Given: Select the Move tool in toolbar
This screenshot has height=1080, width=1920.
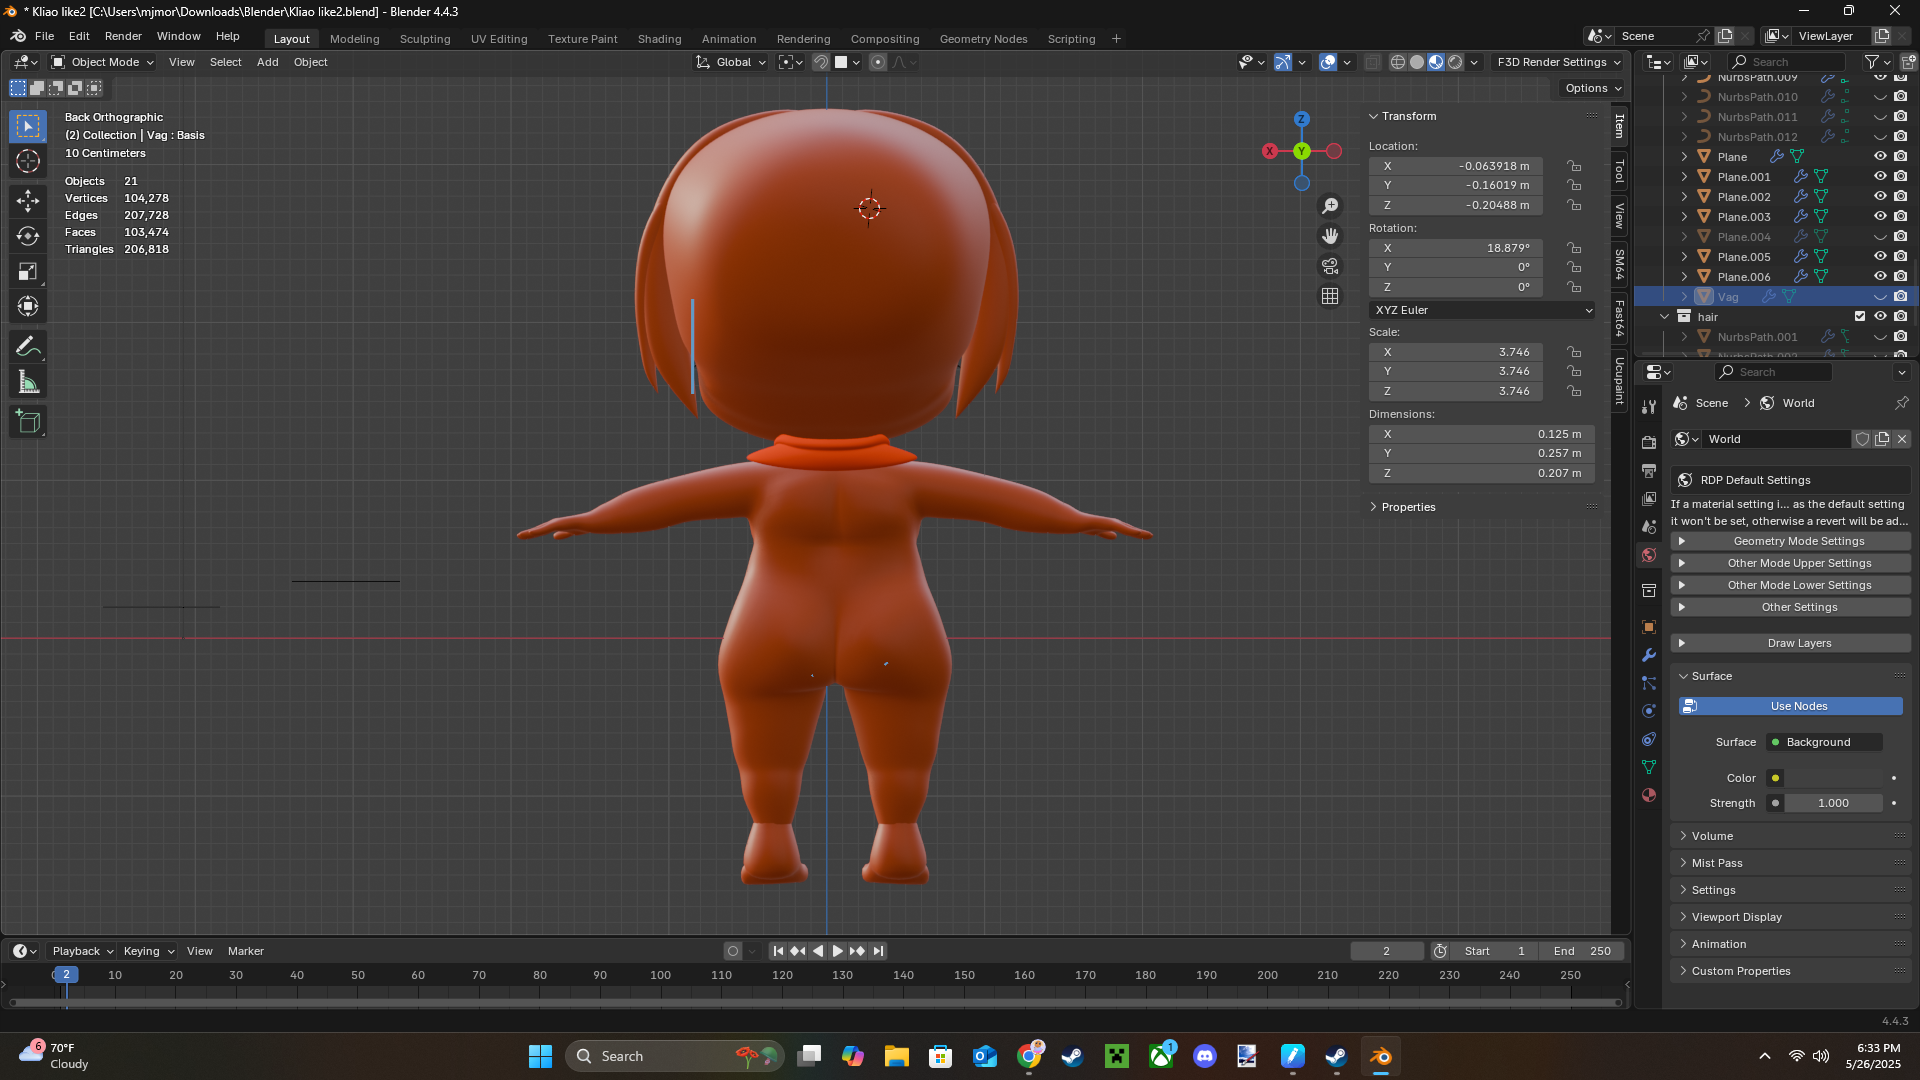Looking at the screenshot, I should (28, 200).
